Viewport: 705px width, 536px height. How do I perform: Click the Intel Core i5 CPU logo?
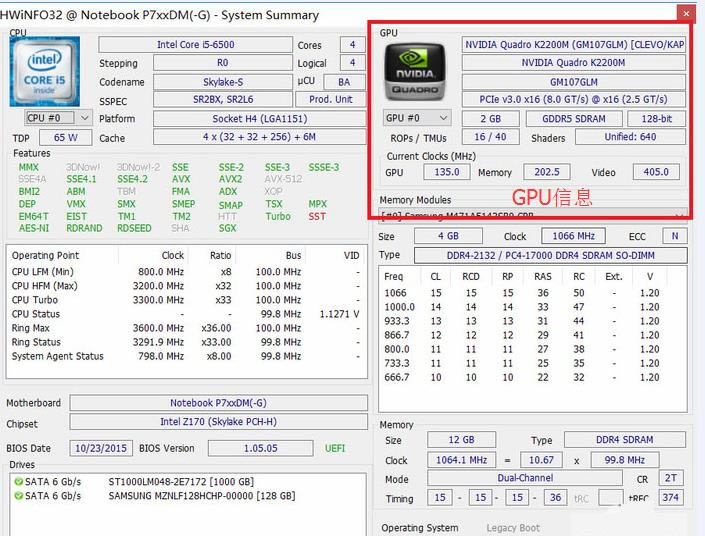coord(45,71)
